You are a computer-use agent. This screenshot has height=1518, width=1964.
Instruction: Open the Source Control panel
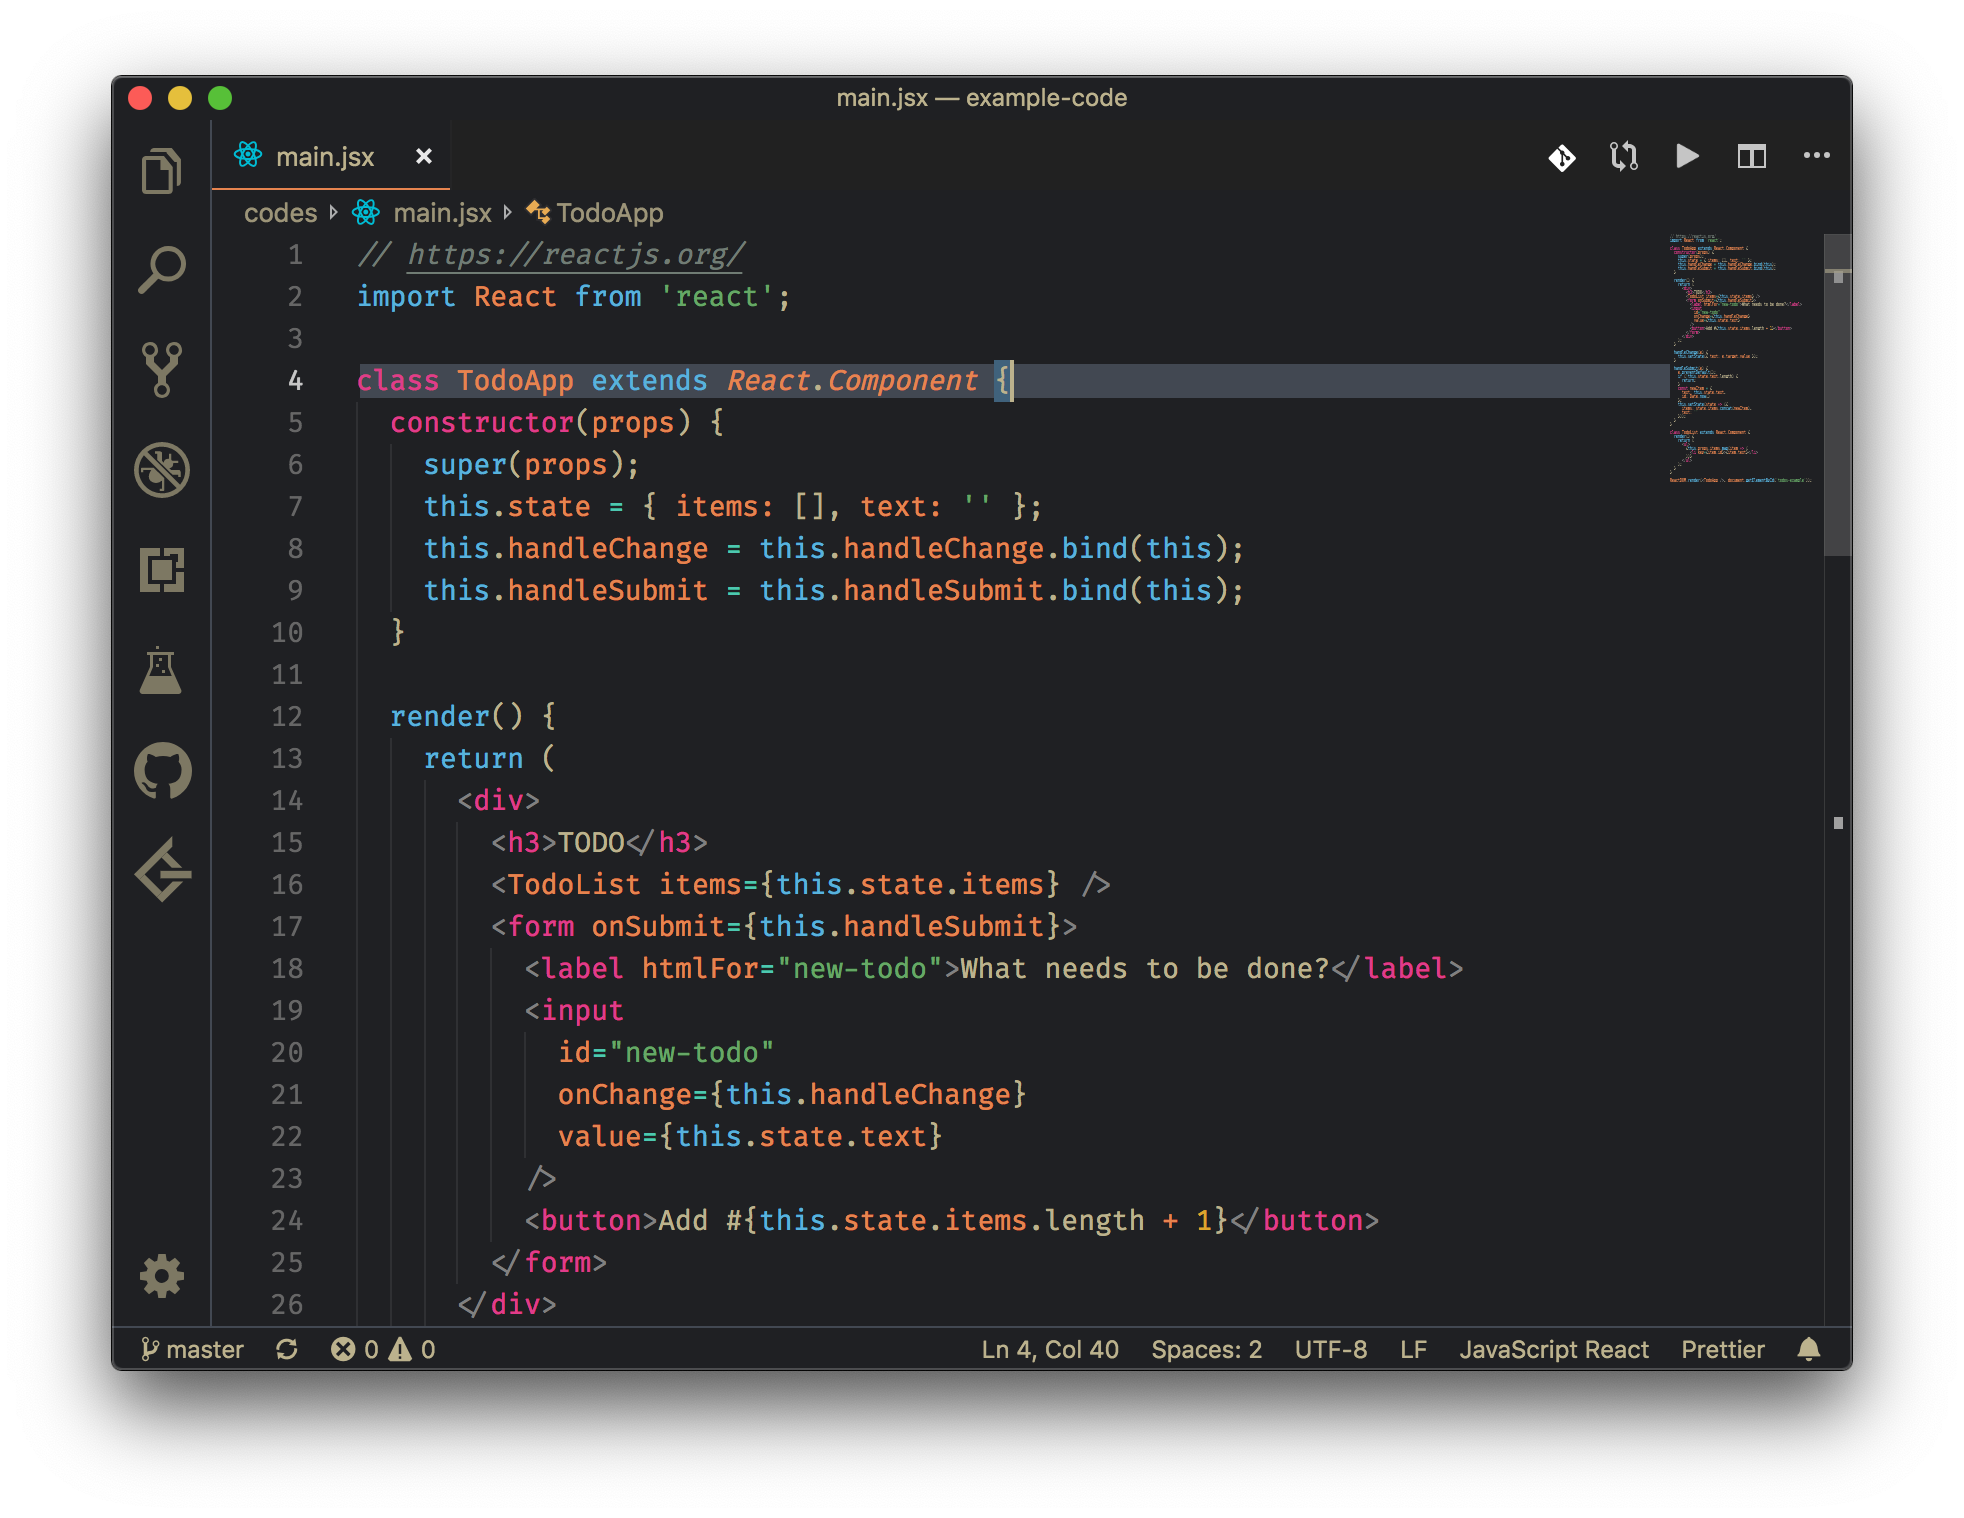click(163, 370)
